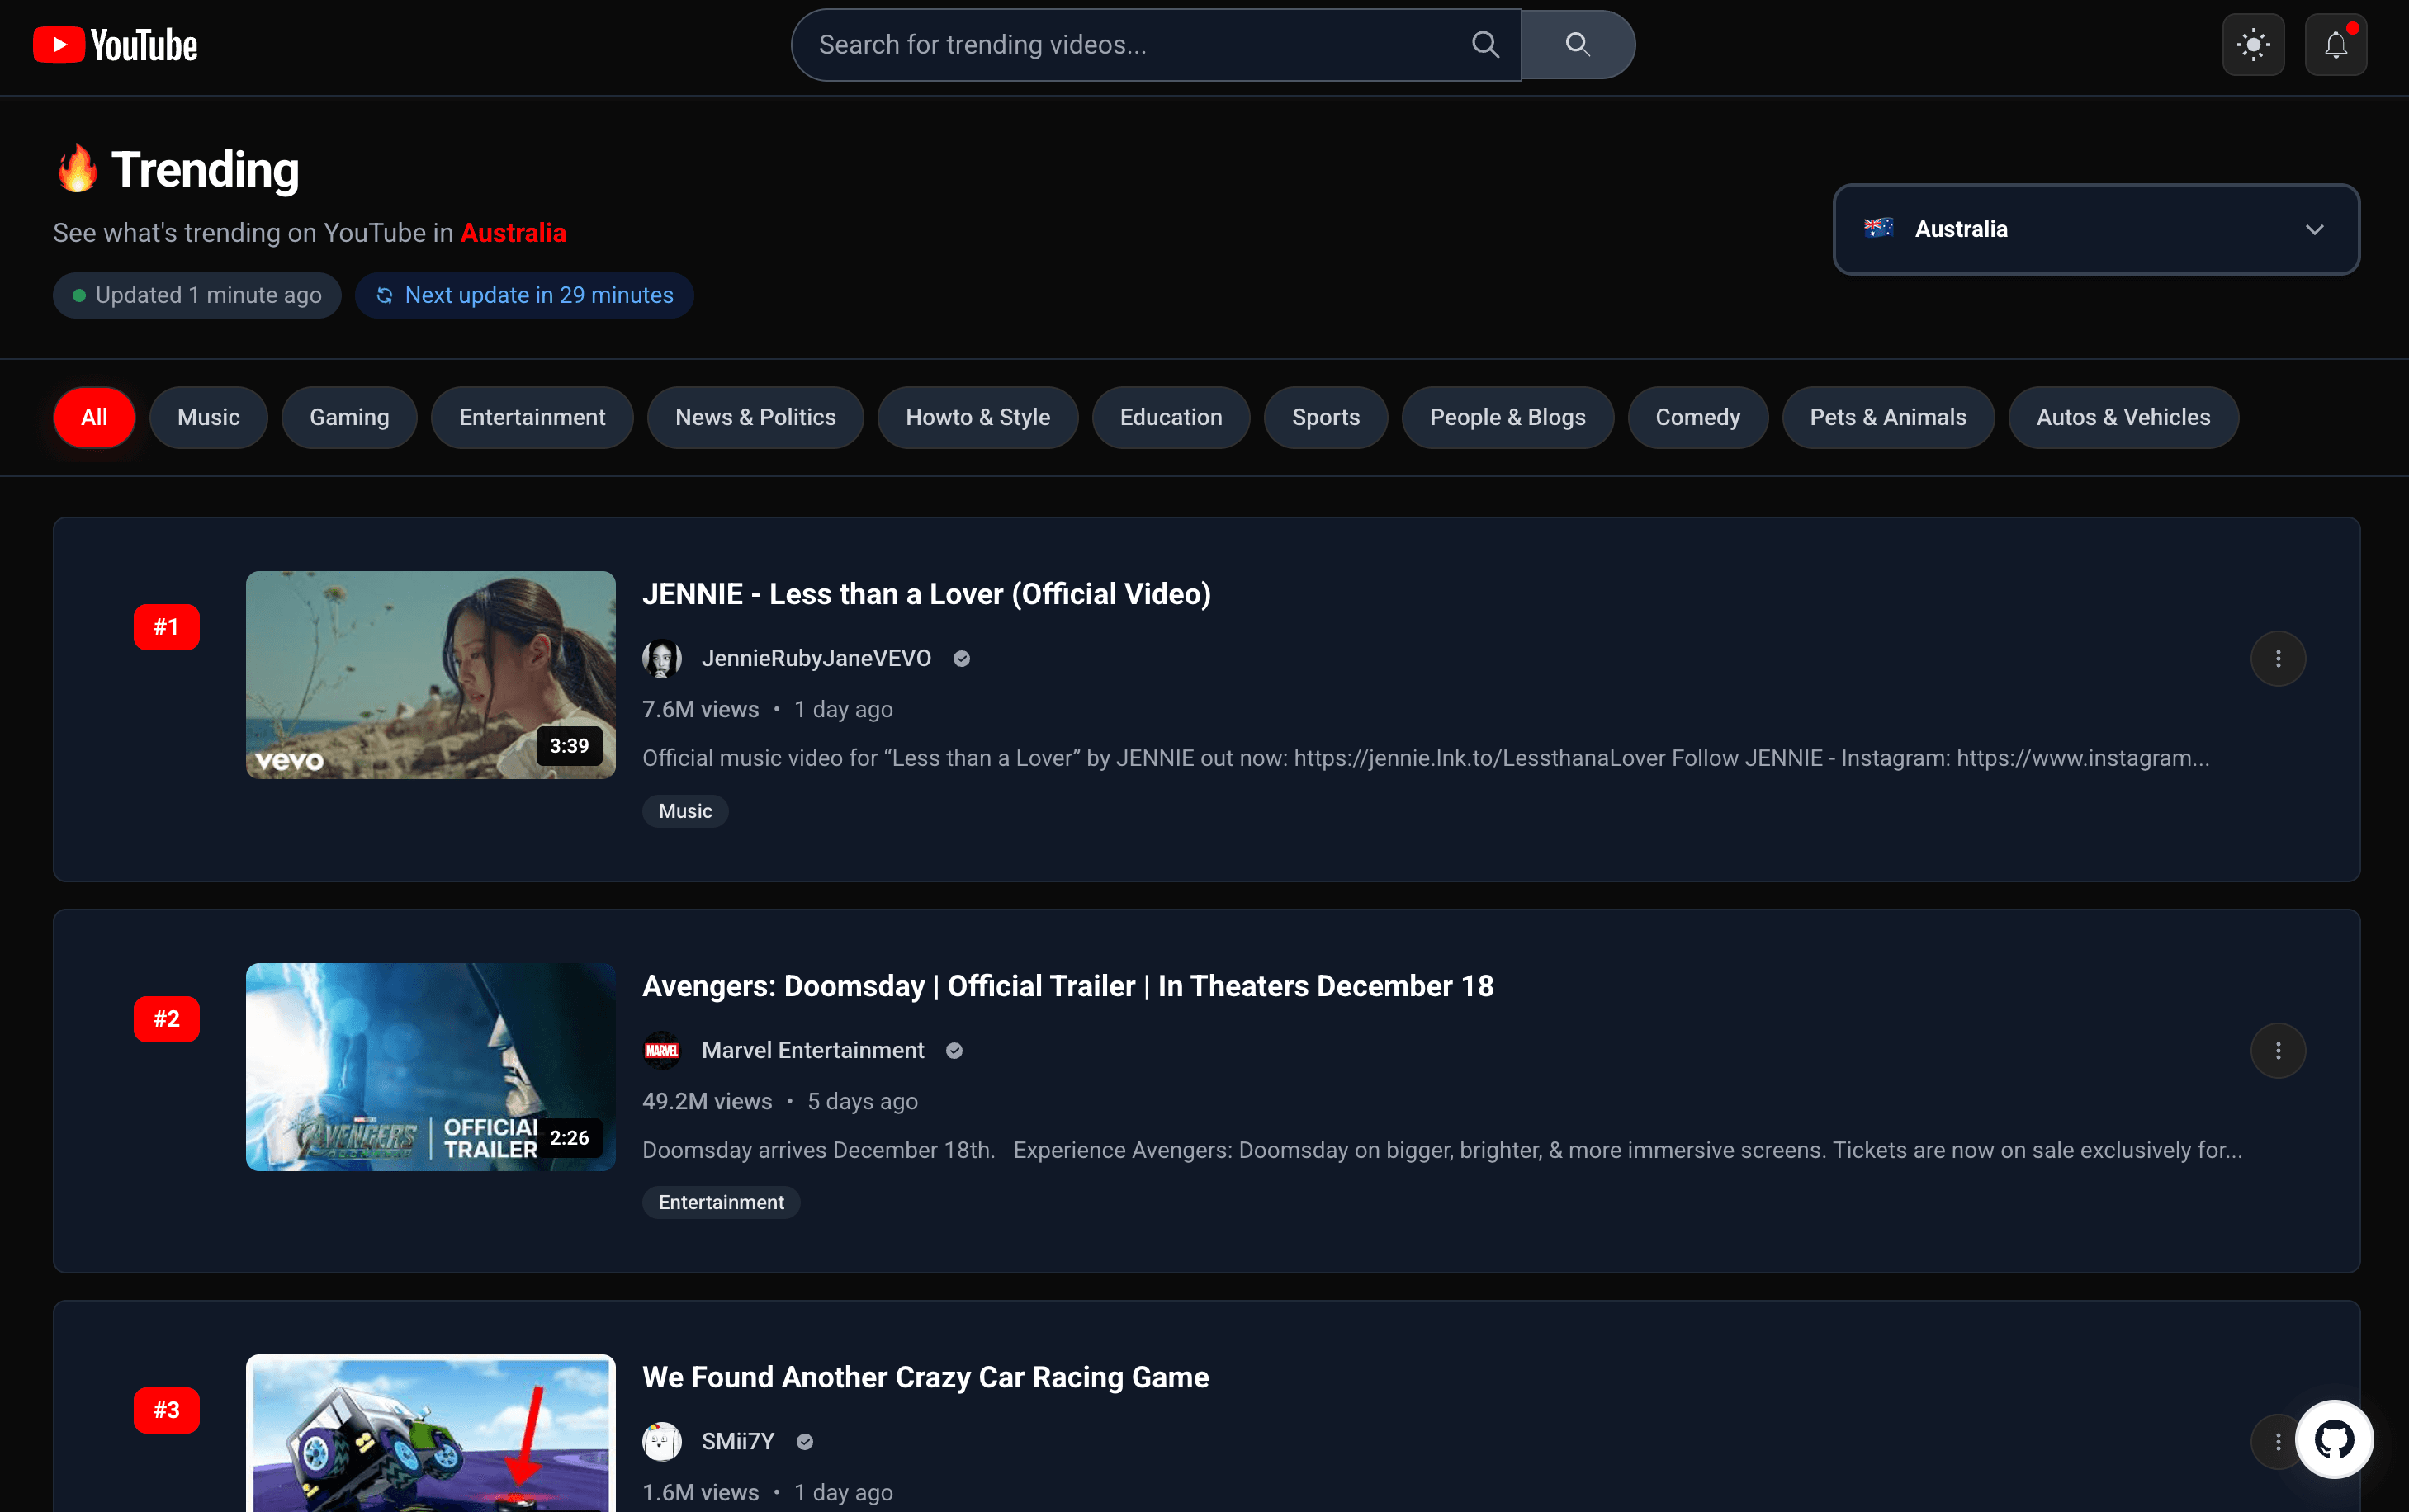Click JennieRubyJaneVEVO channel avatar
This screenshot has height=1512, width=2409.
662,658
